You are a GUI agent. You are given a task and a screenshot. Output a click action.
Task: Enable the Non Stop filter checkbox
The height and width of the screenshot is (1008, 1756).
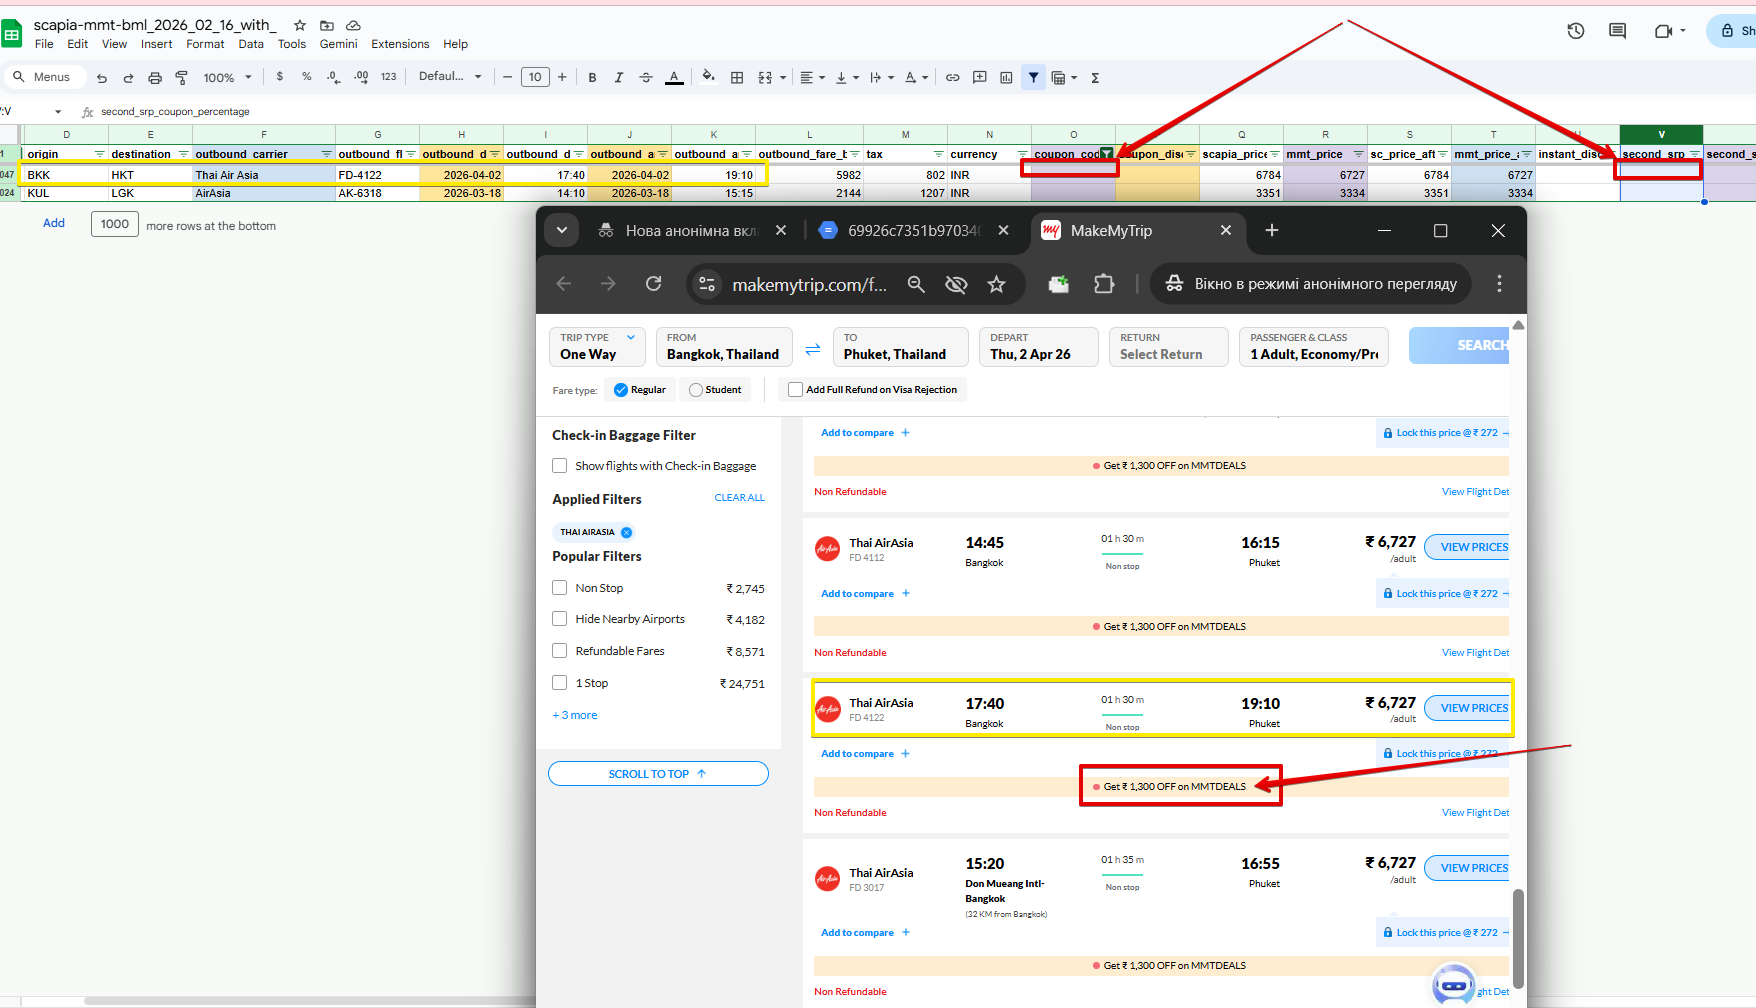pos(560,588)
